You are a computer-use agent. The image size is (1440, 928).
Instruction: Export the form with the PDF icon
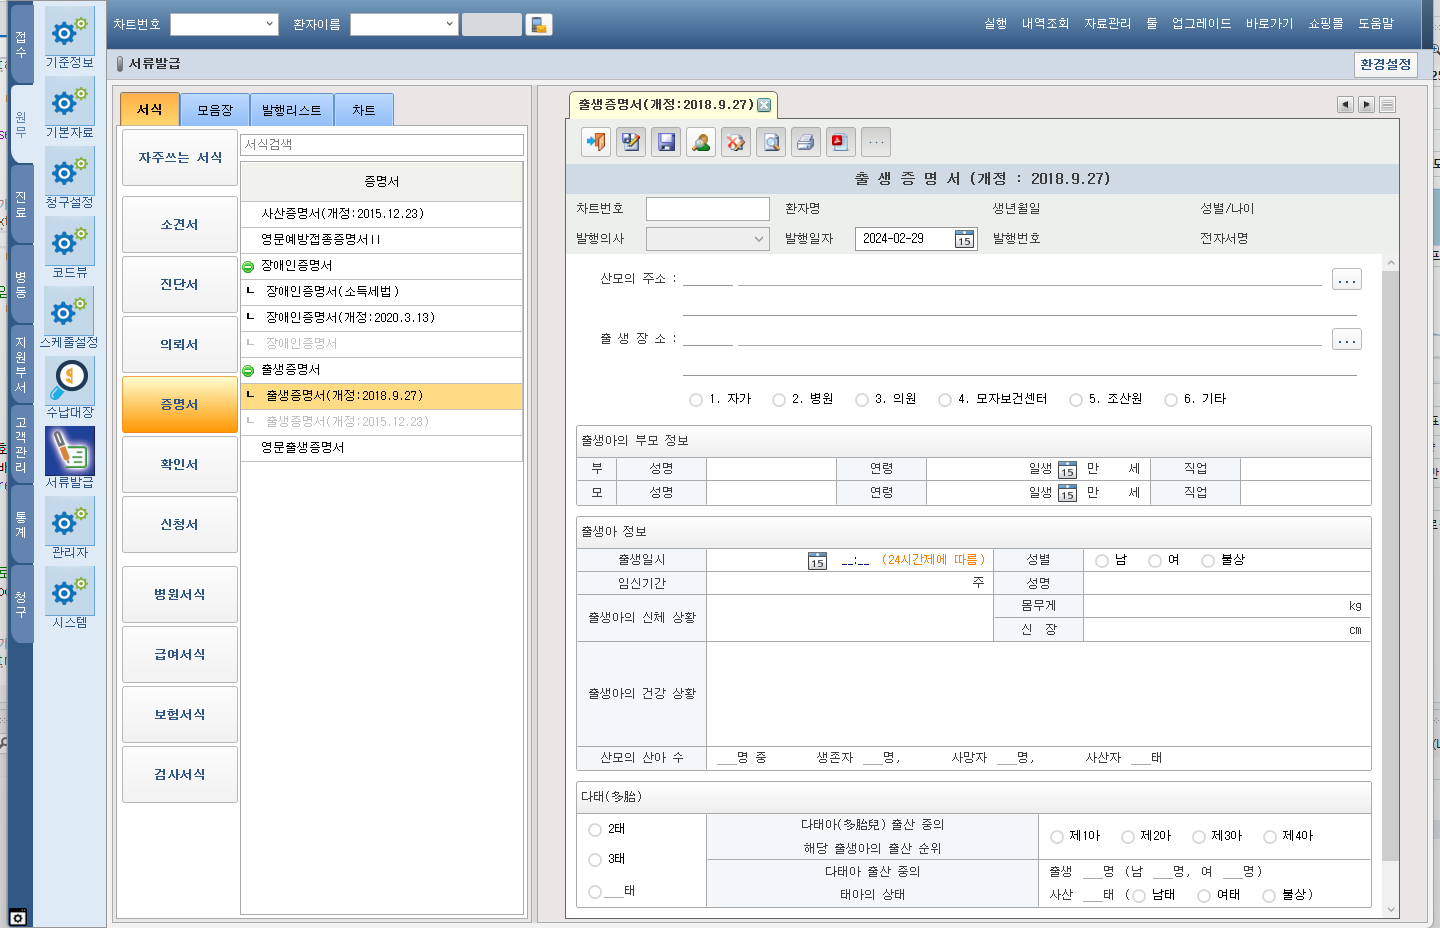point(840,142)
